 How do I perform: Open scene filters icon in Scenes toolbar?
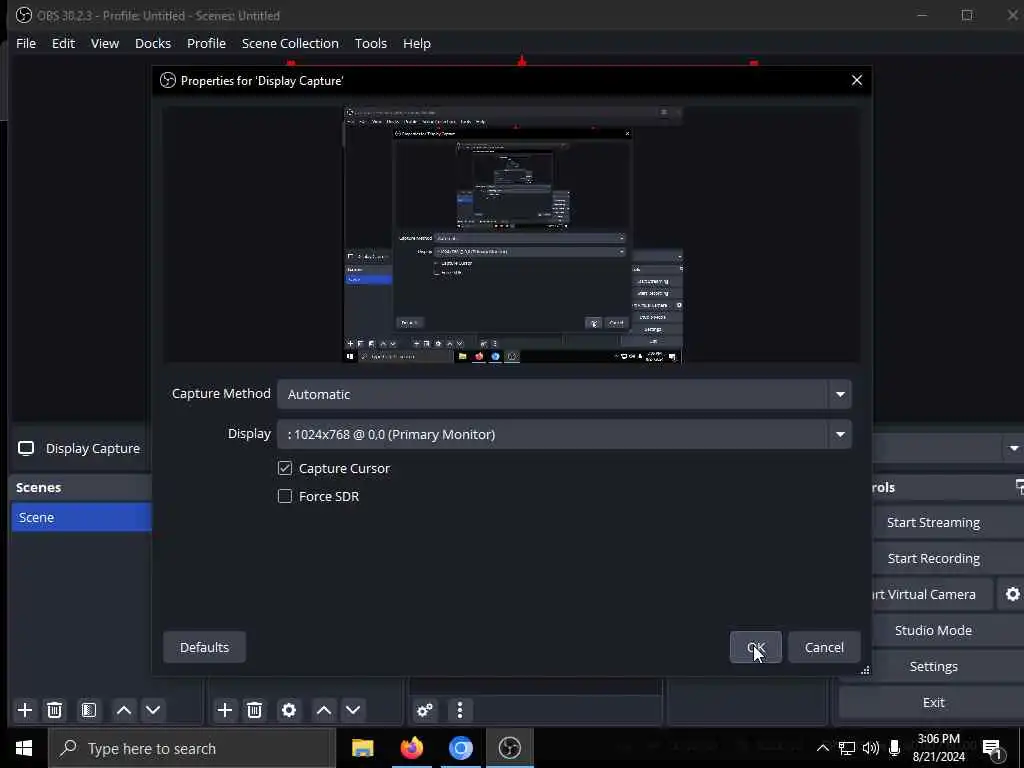(89, 710)
